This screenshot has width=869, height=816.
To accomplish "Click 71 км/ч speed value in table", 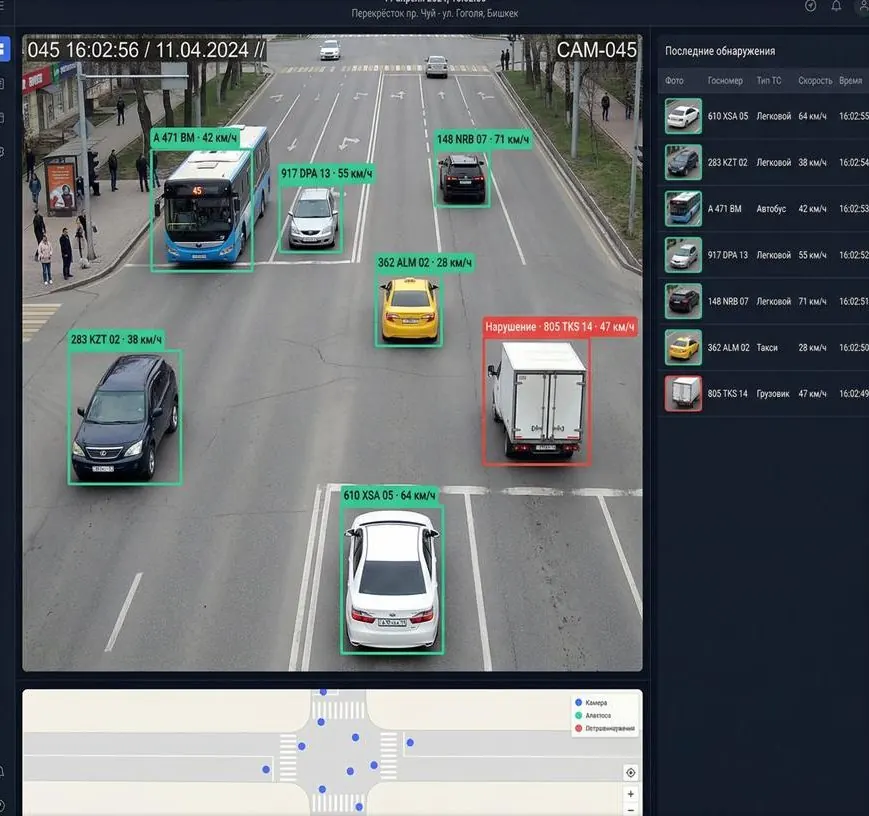I will [x=812, y=302].
